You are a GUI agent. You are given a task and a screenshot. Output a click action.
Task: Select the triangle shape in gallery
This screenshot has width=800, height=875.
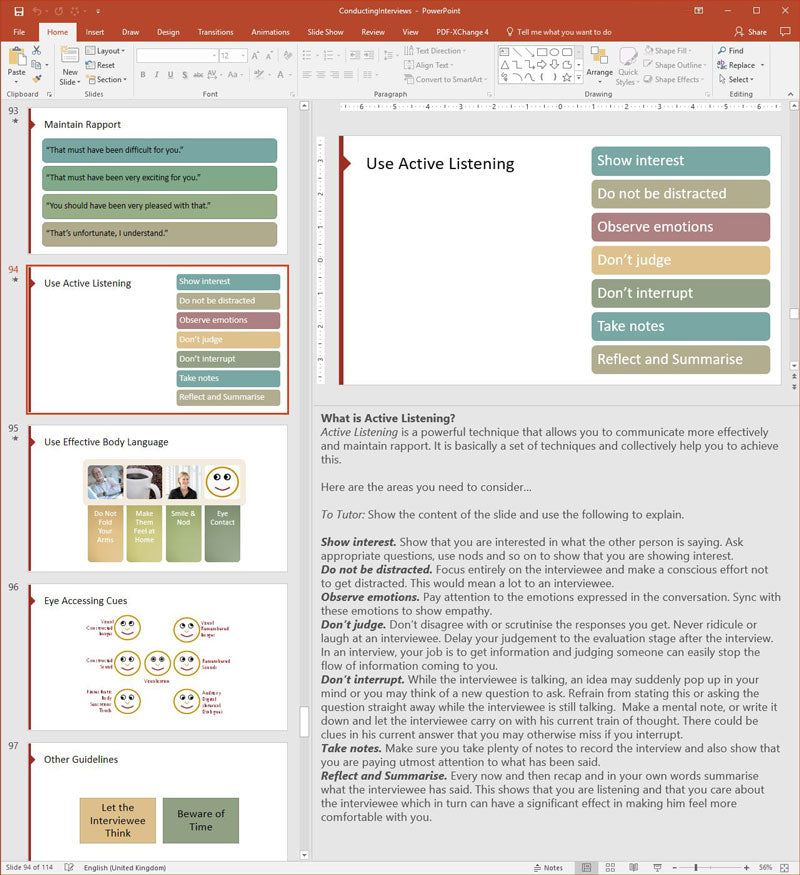(x=504, y=65)
